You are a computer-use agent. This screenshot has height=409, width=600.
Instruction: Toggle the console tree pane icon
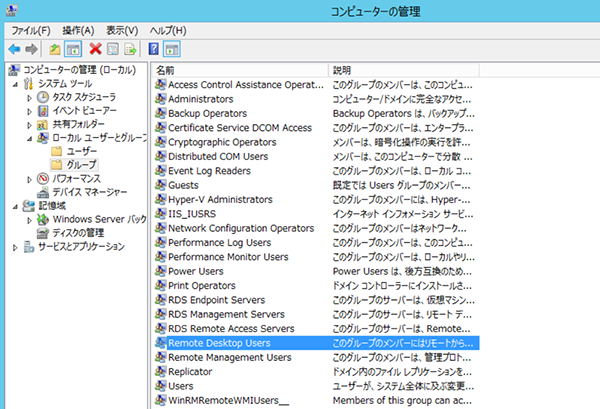pyautogui.click(x=73, y=49)
